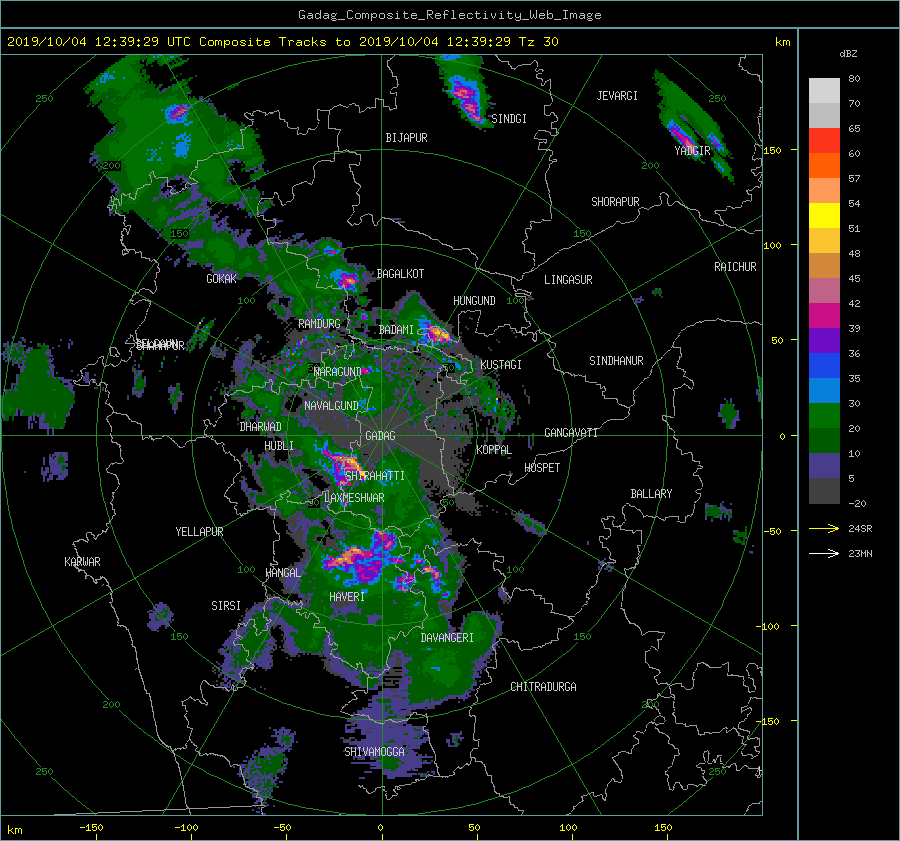Select the magenta 42 dBZ swatch
The height and width of the screenshot is (841, 900).
pyautogui.click(x=824, y=315)
